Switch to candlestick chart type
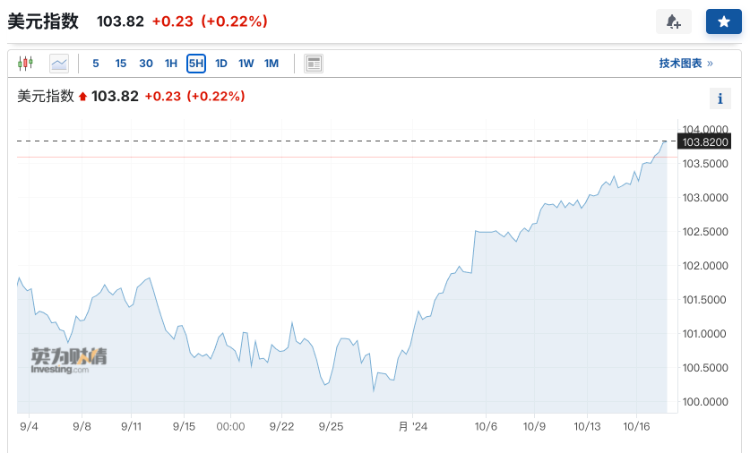This screenshot has height=453, width=750. point(26,63)
